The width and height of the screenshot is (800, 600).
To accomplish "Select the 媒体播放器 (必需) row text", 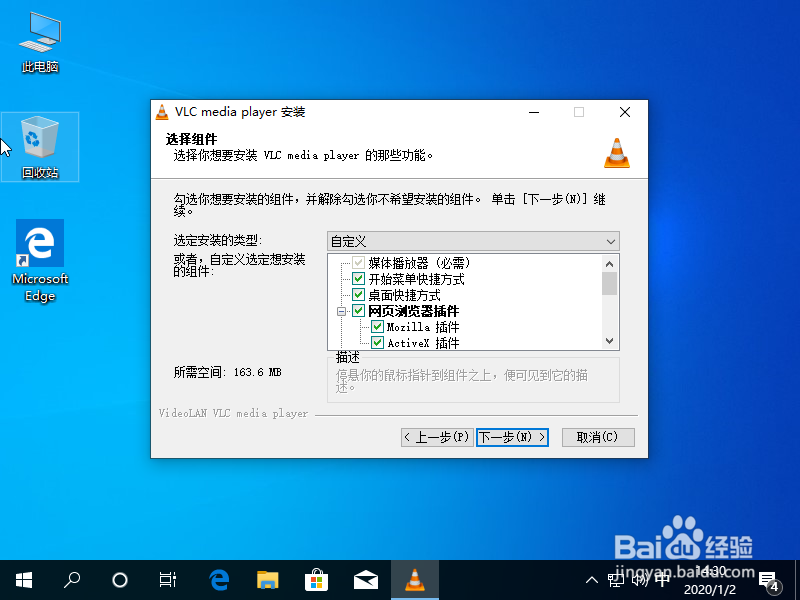I will pyautogui.click(x=419, y=263).
